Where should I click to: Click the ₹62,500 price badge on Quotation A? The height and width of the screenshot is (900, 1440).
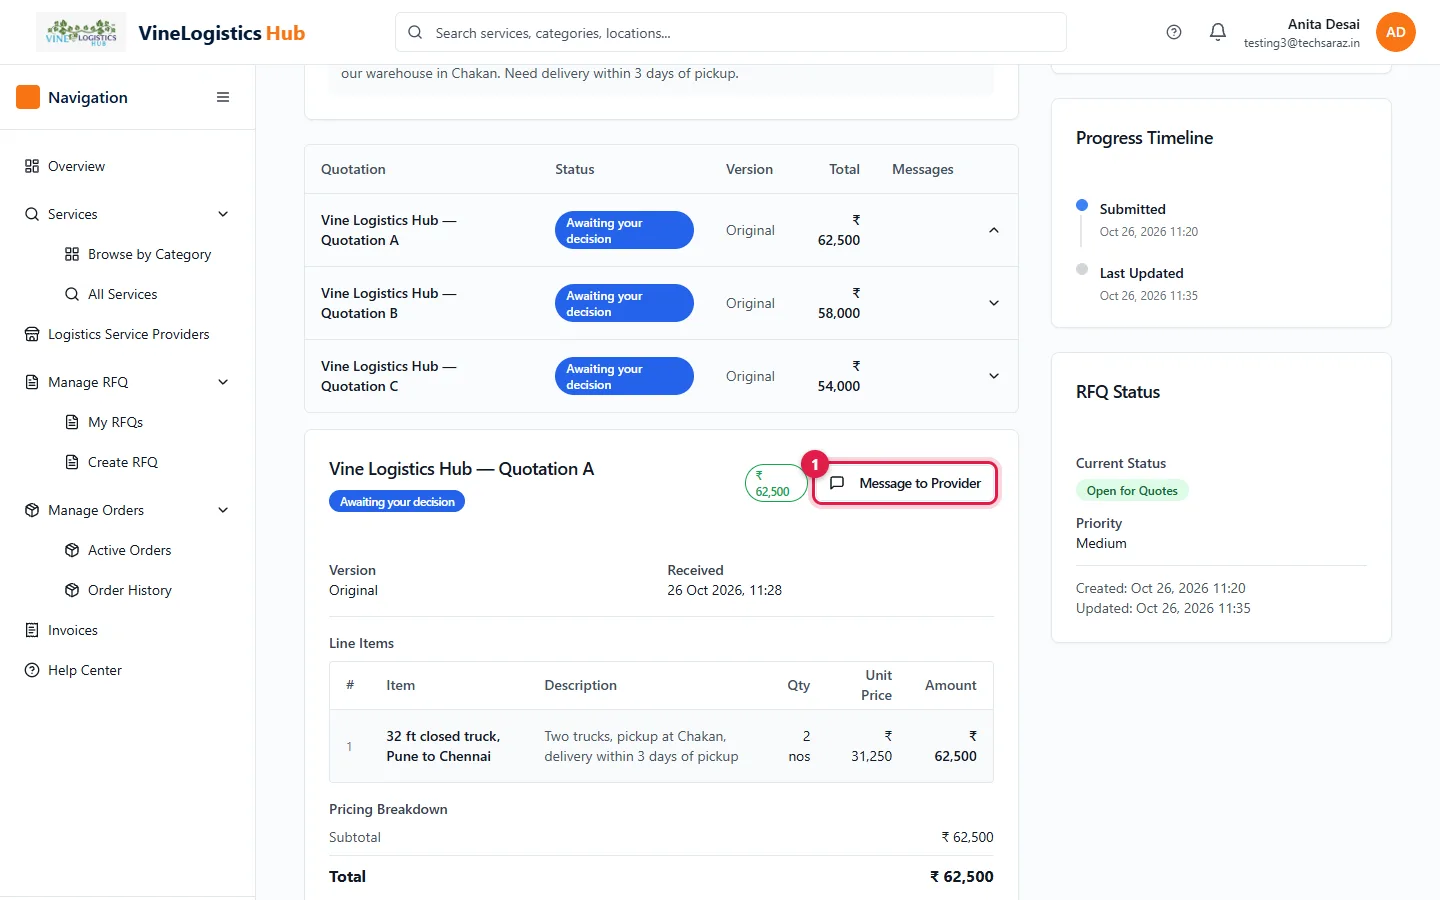coord(775,483)
